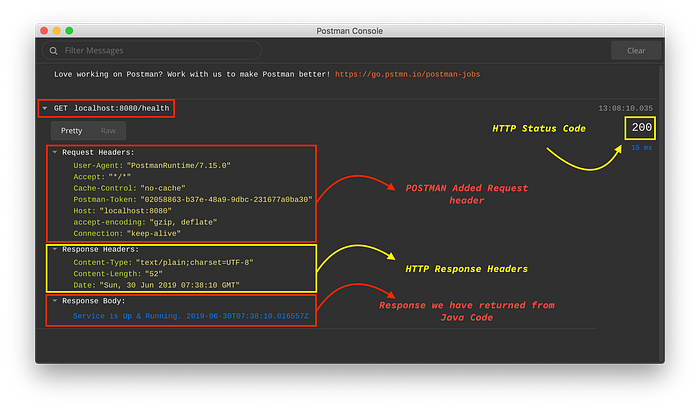Screen dimensions: 700x410
Task: Select the Host "localhost:8080" header line
Action: click(122, 211)
